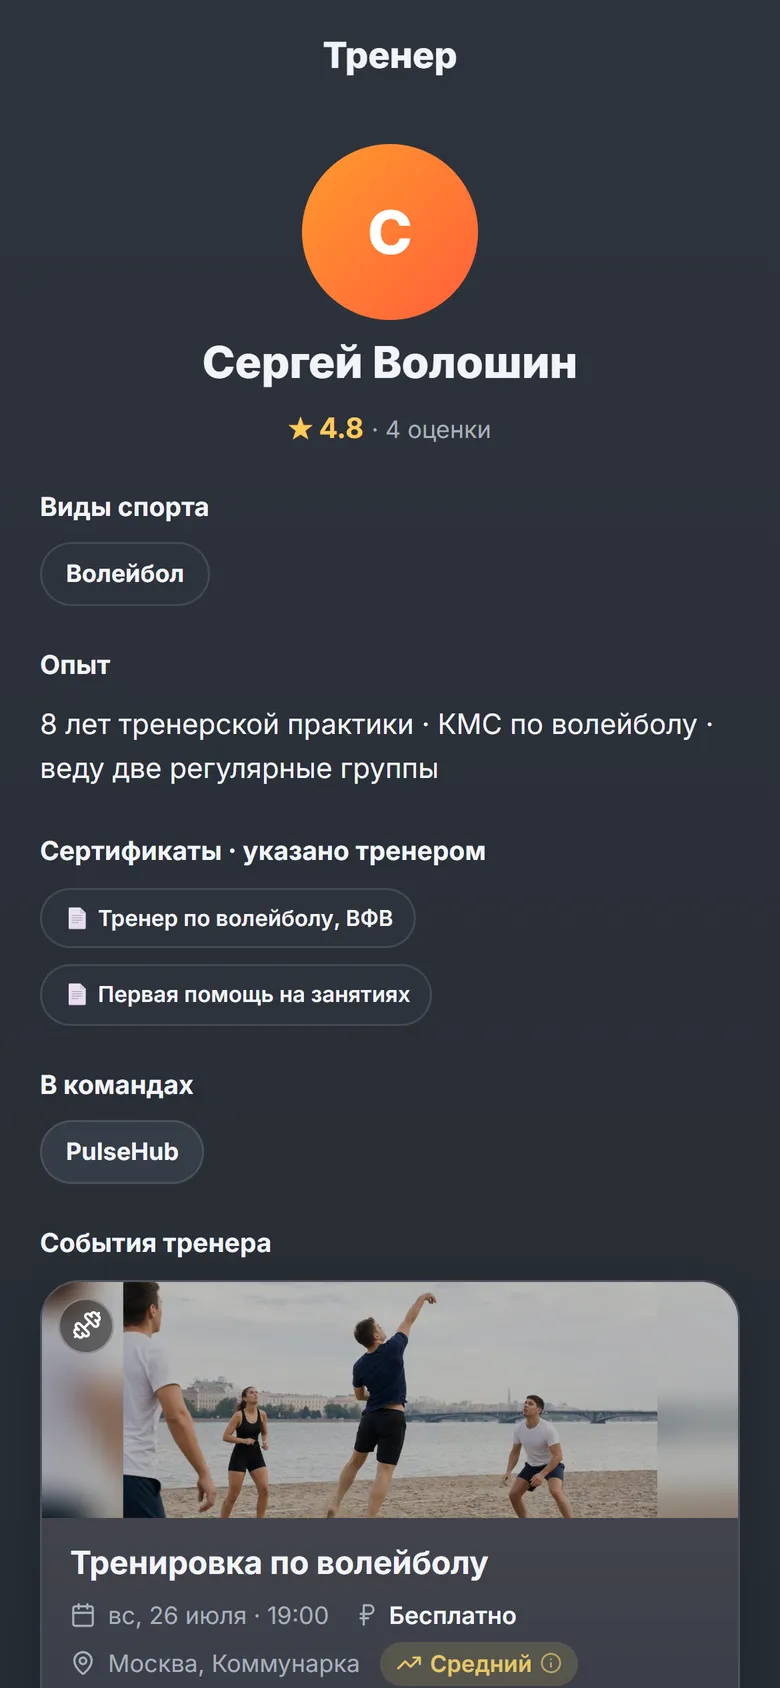Click the document icon in Первая помощь chip
The image size is (780, 1688).
pos(77,994)
